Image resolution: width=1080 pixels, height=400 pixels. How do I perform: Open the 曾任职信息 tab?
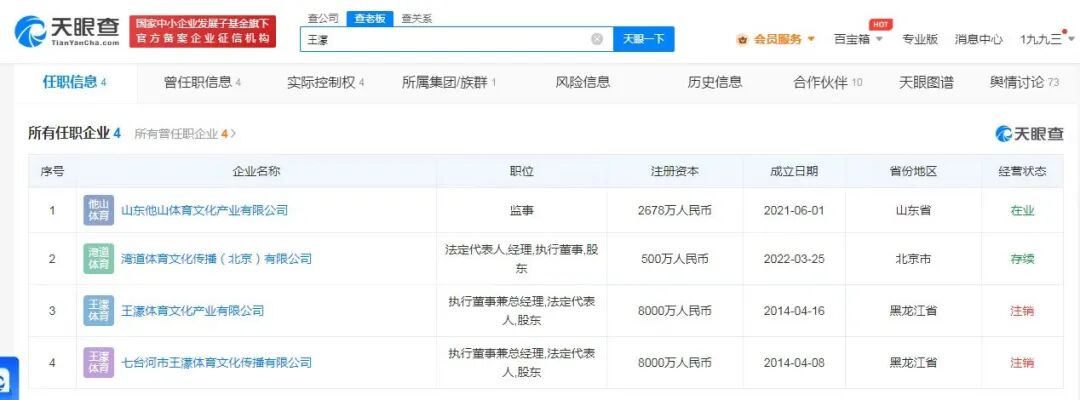coord(202,83)
